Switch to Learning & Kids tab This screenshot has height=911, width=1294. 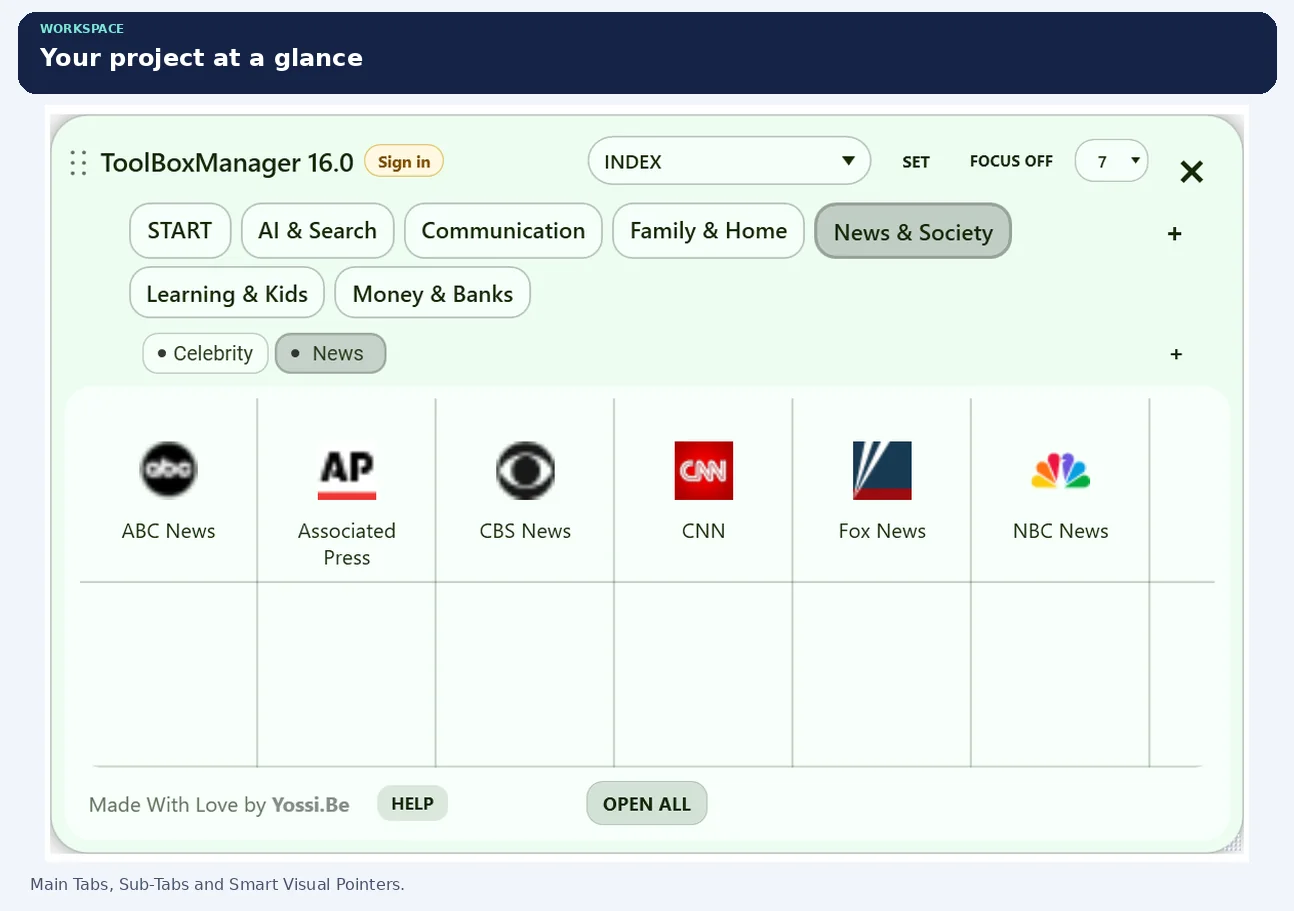[x=227, y=294]
